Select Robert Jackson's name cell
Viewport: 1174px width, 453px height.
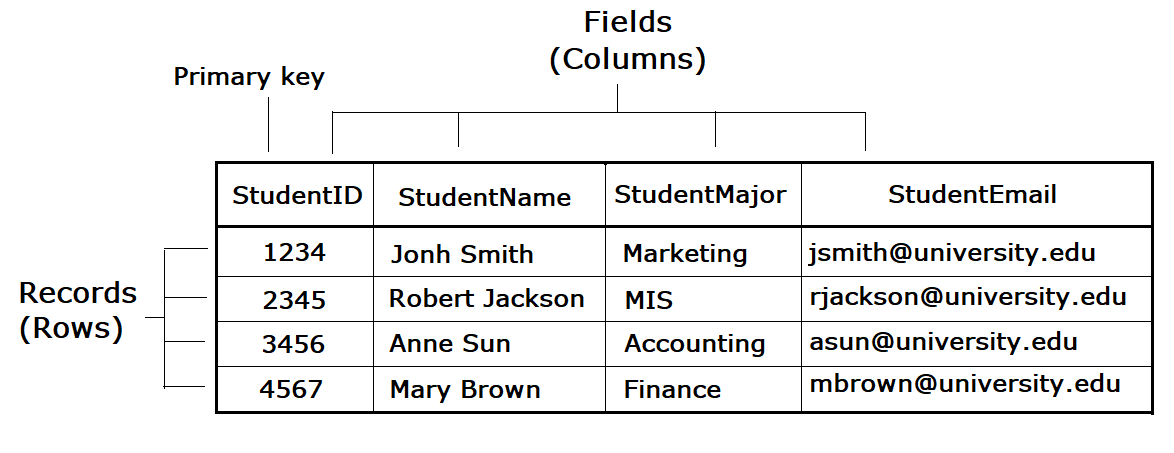(486, 298)
